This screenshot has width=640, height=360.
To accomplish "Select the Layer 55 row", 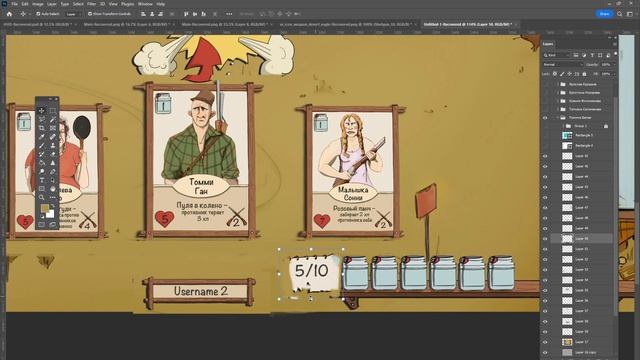I will point(582,290).
